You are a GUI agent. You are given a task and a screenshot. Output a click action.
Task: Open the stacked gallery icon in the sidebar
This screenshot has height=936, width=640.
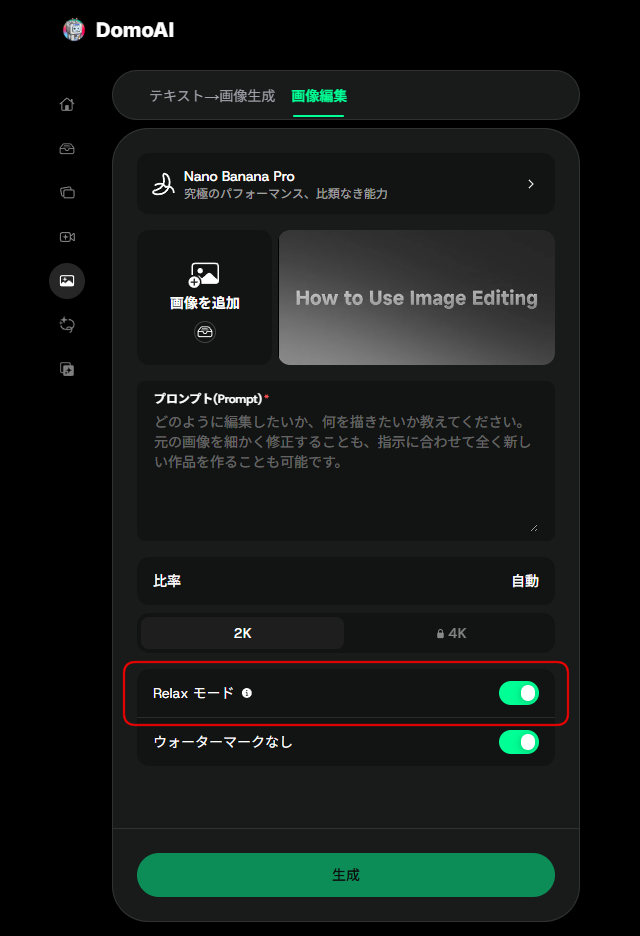(67, 192)
